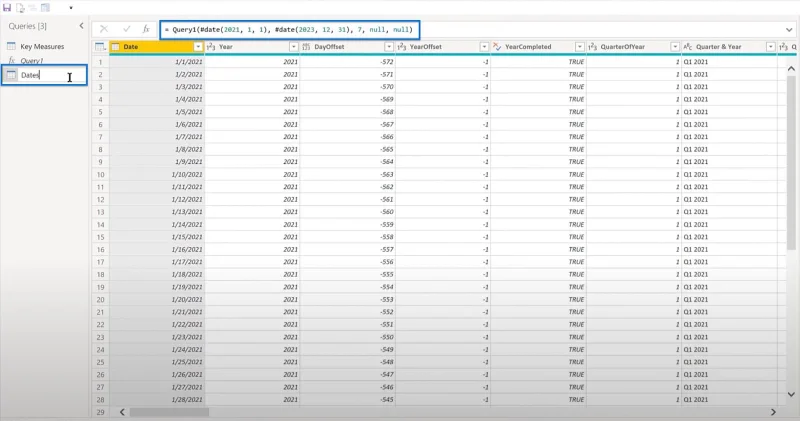Open the QuarterOfYear column filter dropdown
This screenshot has width=800, height=421.
(x=675, y=47)
